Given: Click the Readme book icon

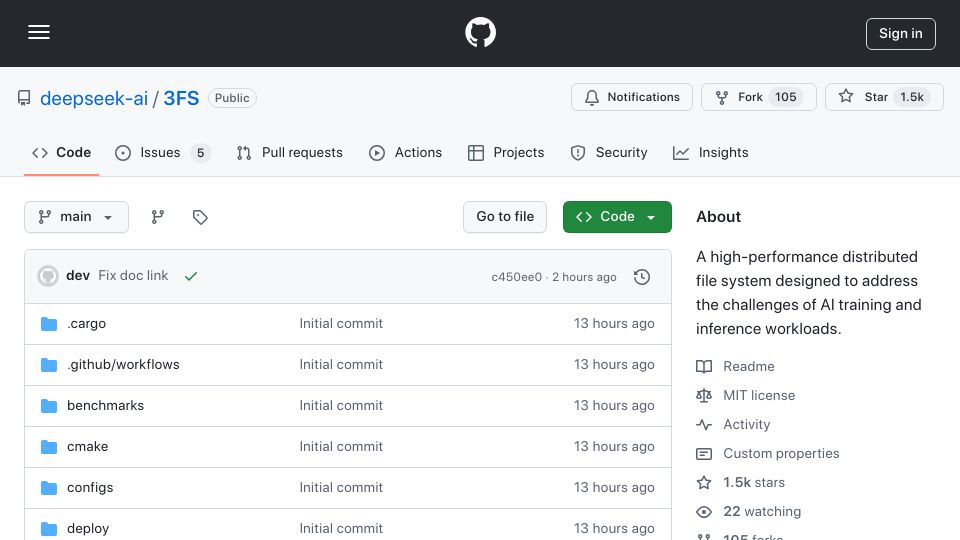Looking at the screenshot, I should [704, 367].
